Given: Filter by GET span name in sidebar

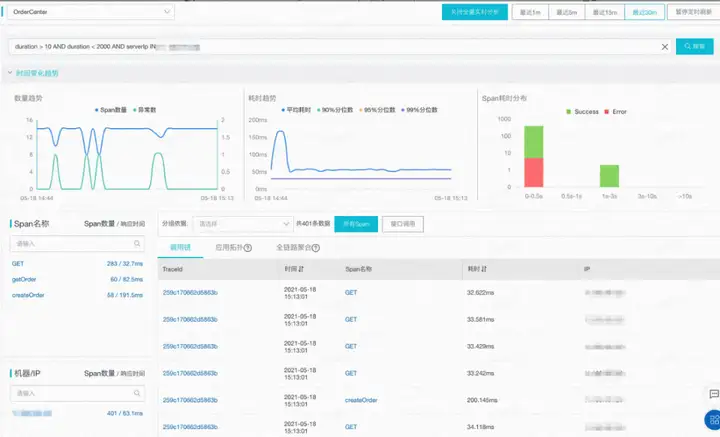Looking at the screenshot, I should (18, 264).
